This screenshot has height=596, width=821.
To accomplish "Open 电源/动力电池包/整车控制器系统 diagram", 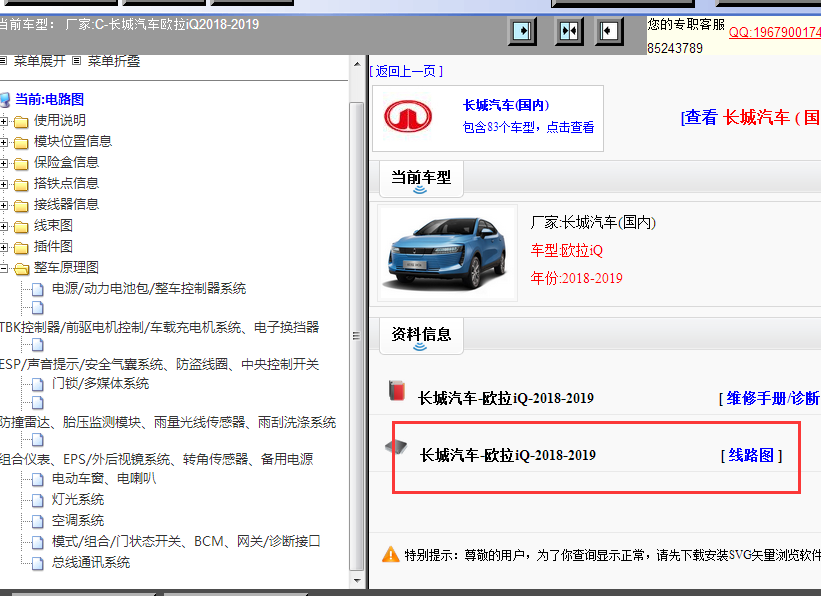I will pyautogui.click(x=149, y=289).
